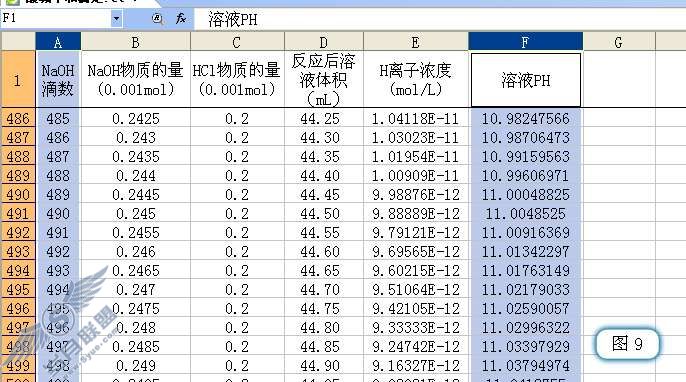The width and height of the screenshot is (686, 382).
Task: Select row header 1
Action: pos(18,80)
